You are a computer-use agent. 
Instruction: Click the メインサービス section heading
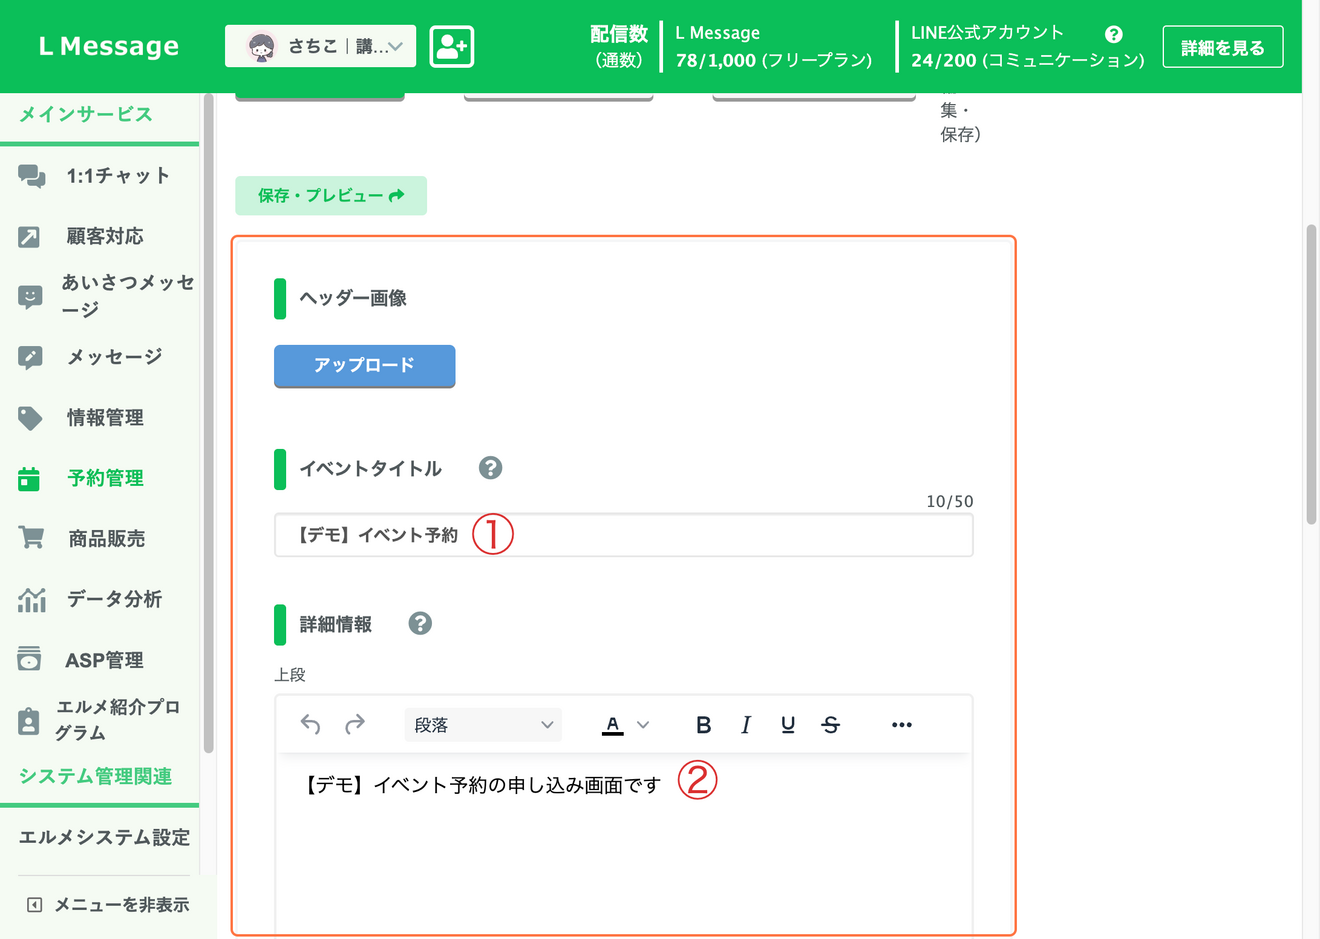pyautogui.click(x=86, y=115)
